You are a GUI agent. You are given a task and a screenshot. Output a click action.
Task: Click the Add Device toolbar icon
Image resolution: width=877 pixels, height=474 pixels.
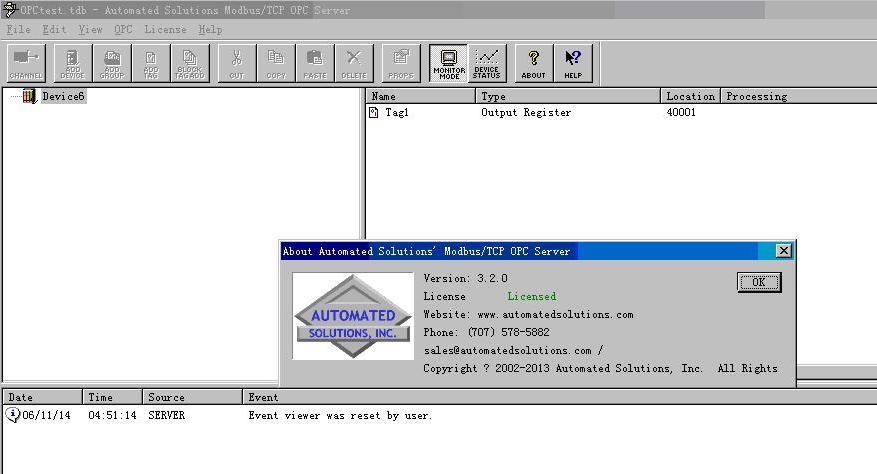(x=73, y=63)
